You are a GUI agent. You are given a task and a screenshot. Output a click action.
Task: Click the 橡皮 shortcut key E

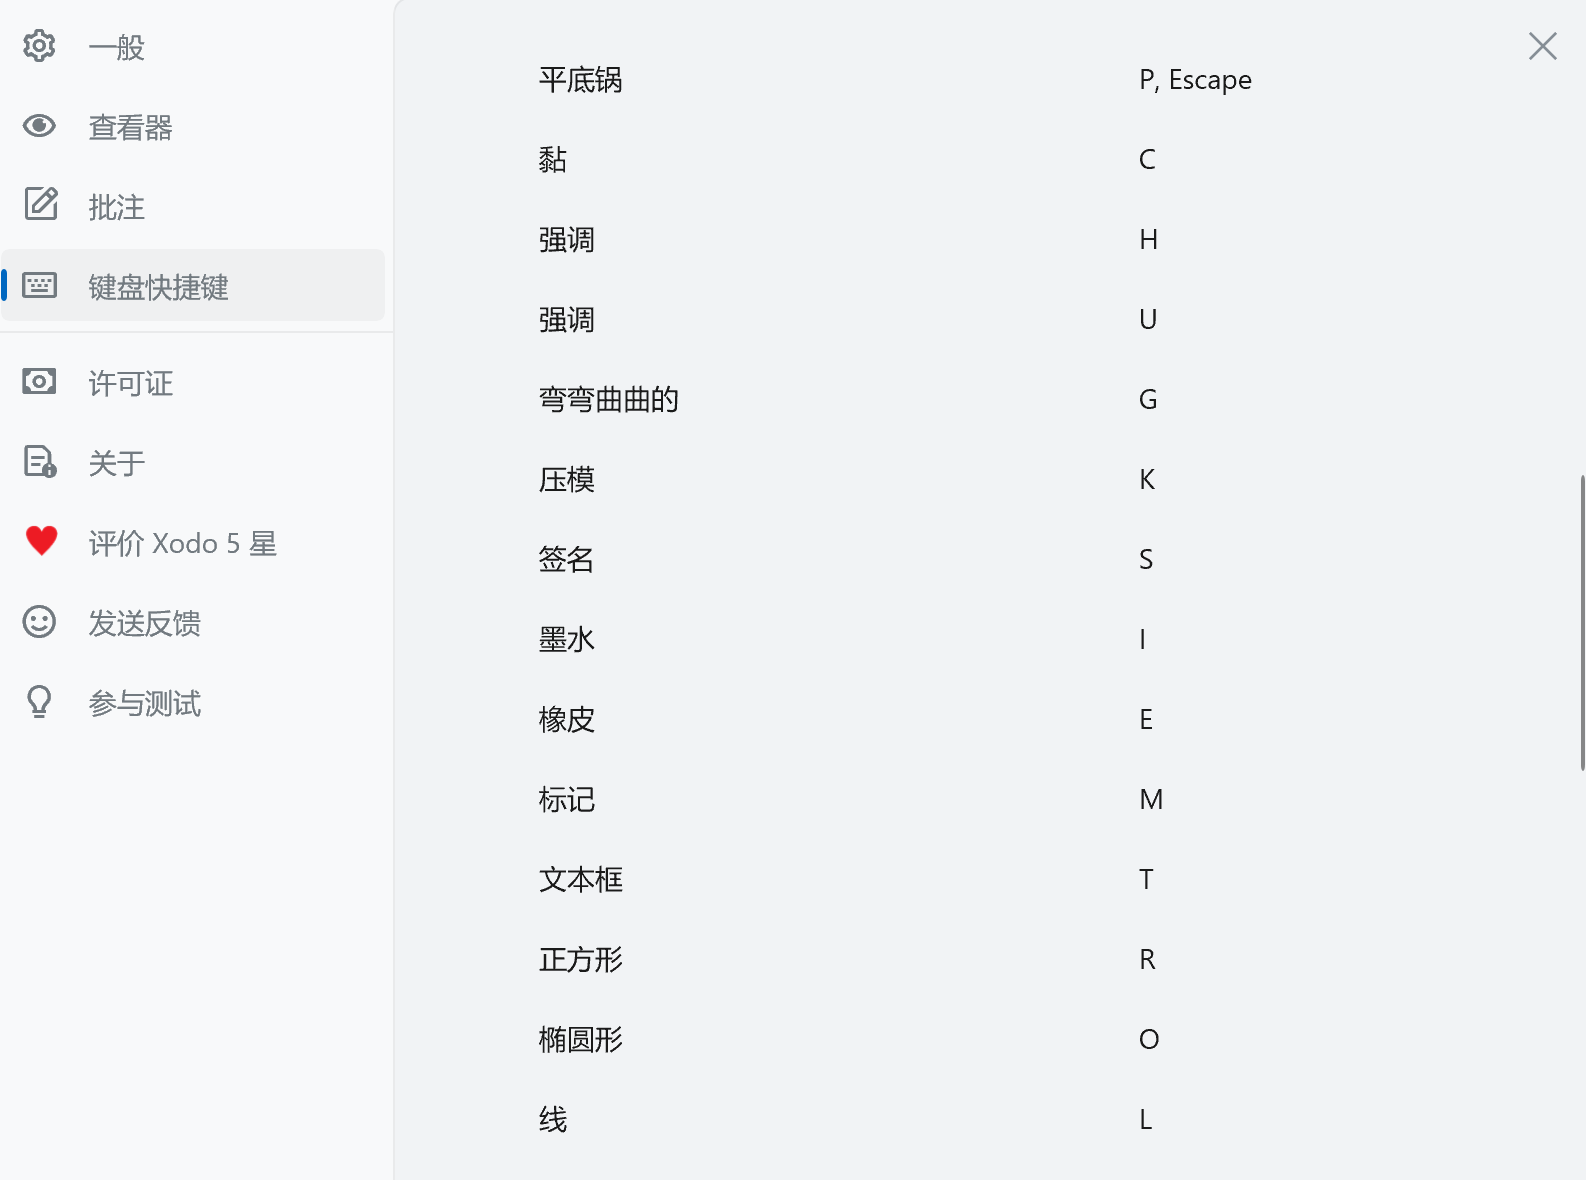pyautogui.click(x=1146, y=719)
